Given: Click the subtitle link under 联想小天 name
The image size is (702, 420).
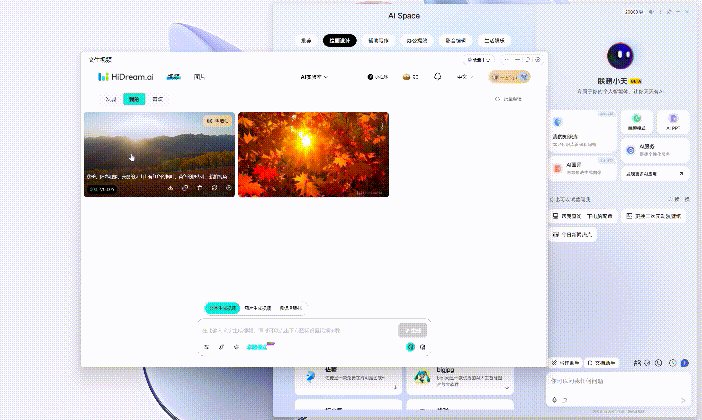Looking at the screenshot, I should click(x=620, y=91).
